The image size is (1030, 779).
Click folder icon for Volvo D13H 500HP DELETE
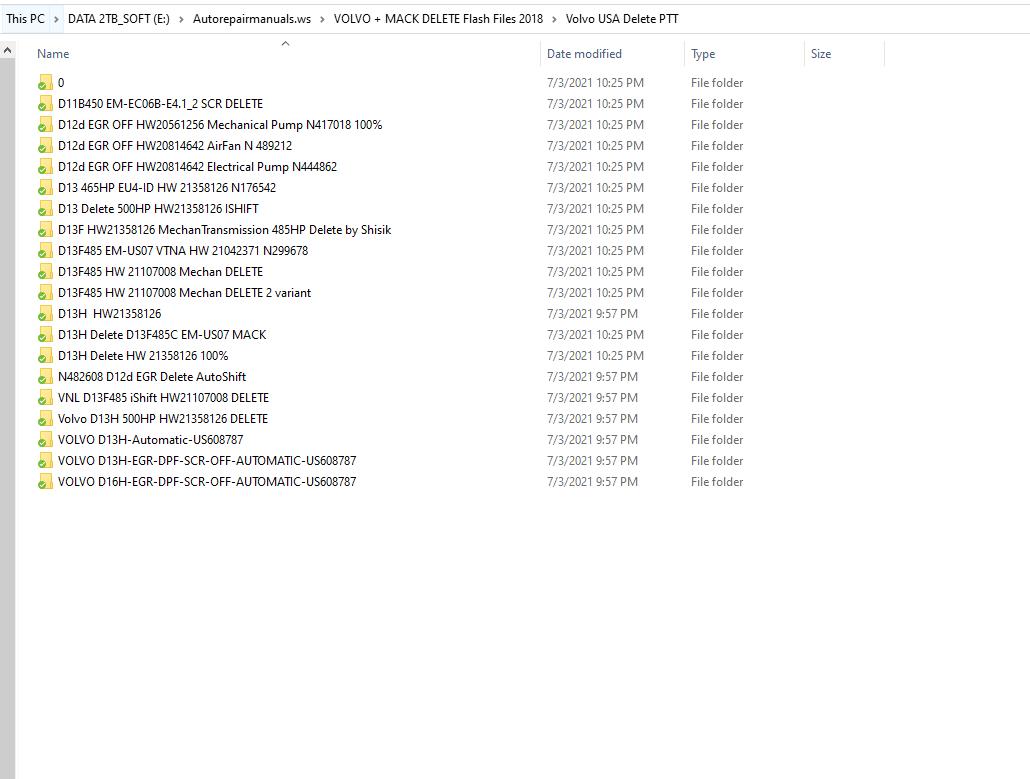click(45, 419)
